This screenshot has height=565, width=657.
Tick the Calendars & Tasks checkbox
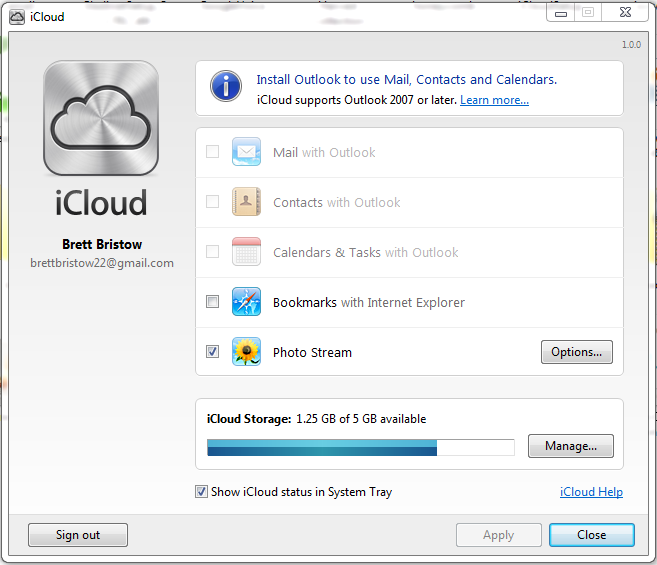point(212,251)
